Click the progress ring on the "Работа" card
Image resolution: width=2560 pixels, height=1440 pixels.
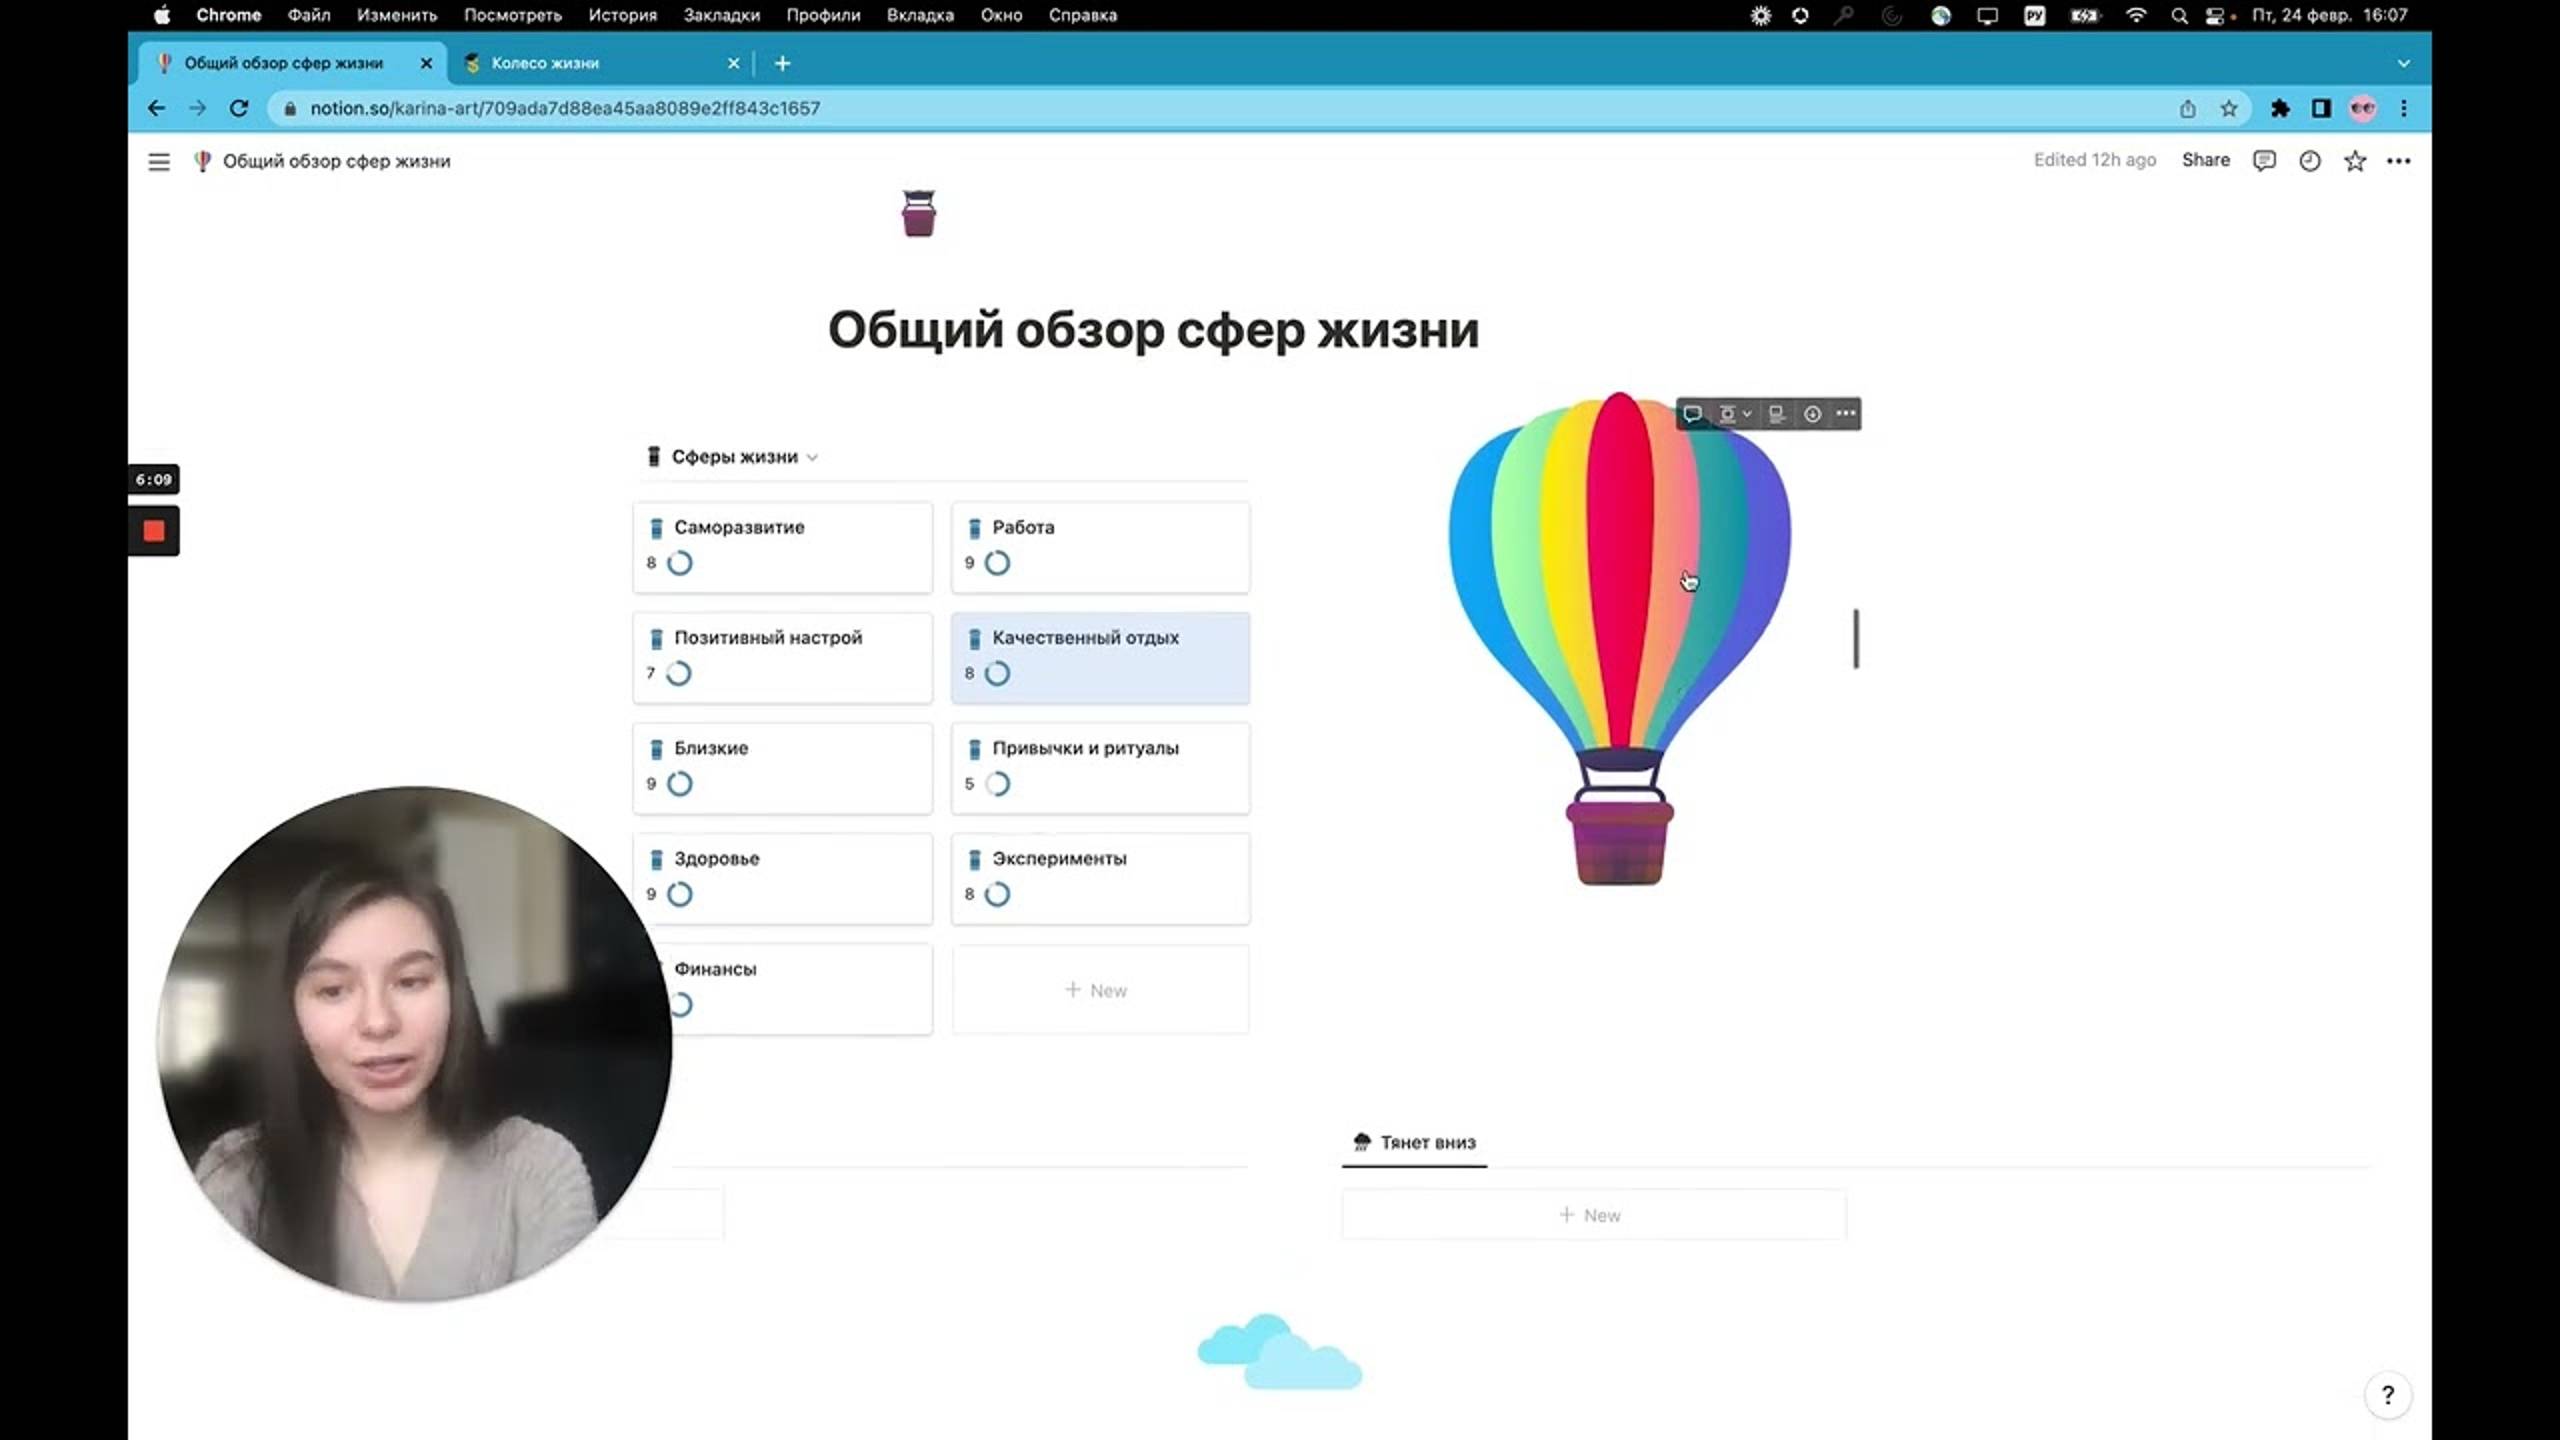(x=1000, y=563)
